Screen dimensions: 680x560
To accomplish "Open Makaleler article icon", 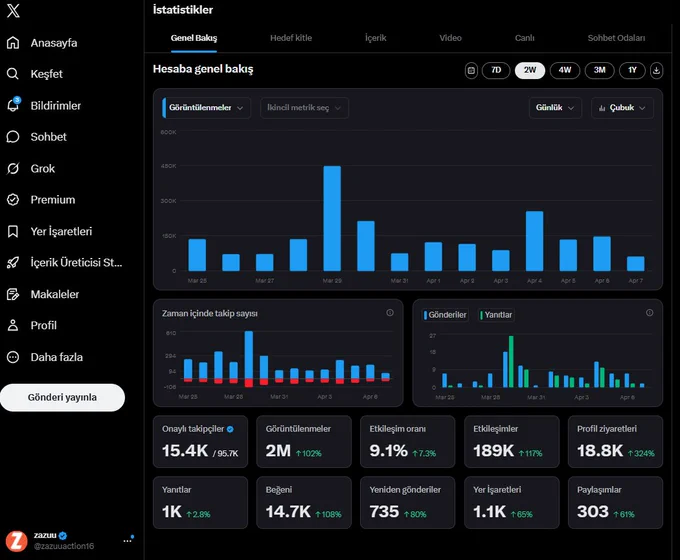I will tap(13, 294).
